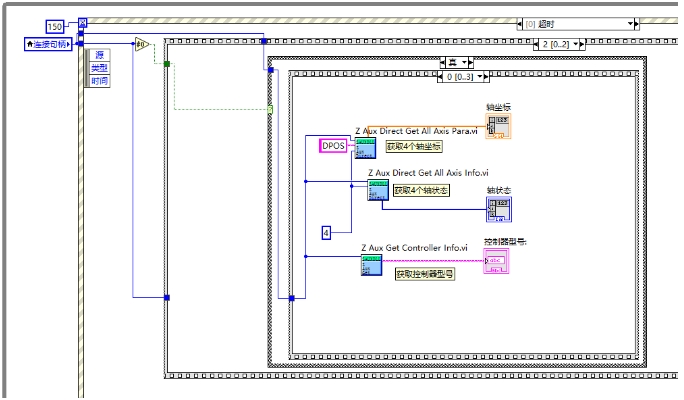Image resolution: width=684 pixels, height=400 pixels.
Task: Select the not-equal-to-zero comparison node
Action: point(142,44)
